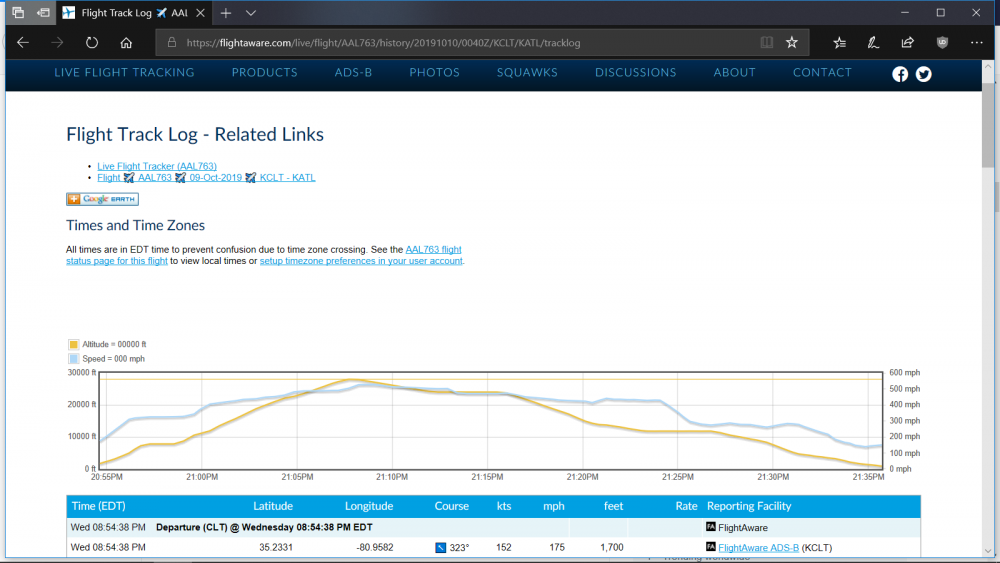Open FlightAware Twitter page icon

click(923, 74)
